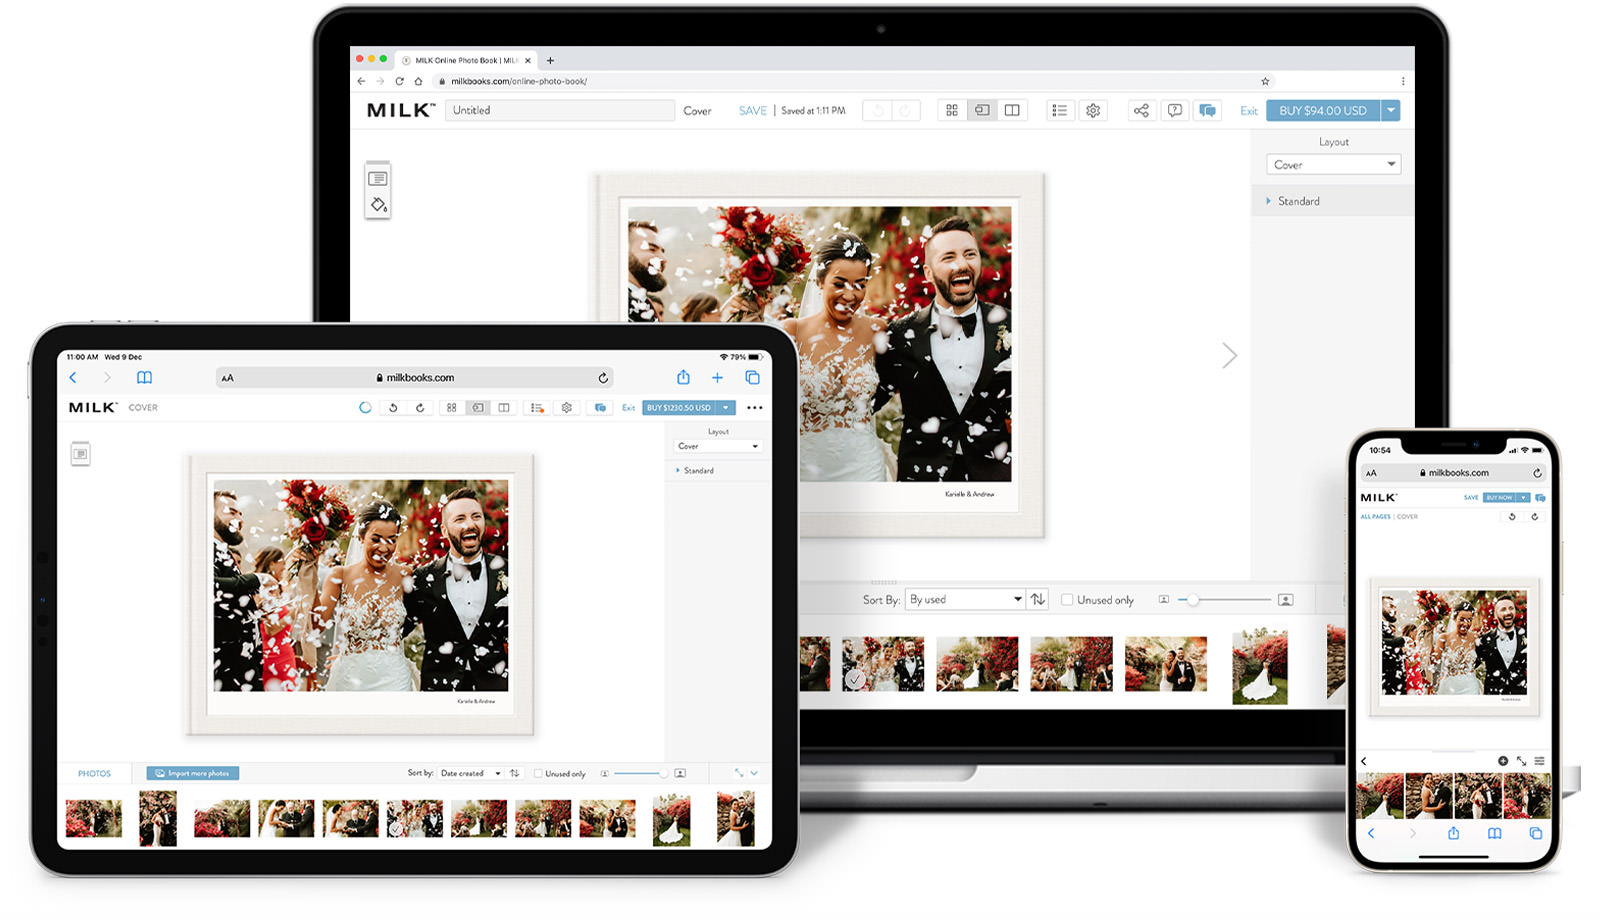Tick the Unused only checkbox on tablet

[x=538, y=773]
